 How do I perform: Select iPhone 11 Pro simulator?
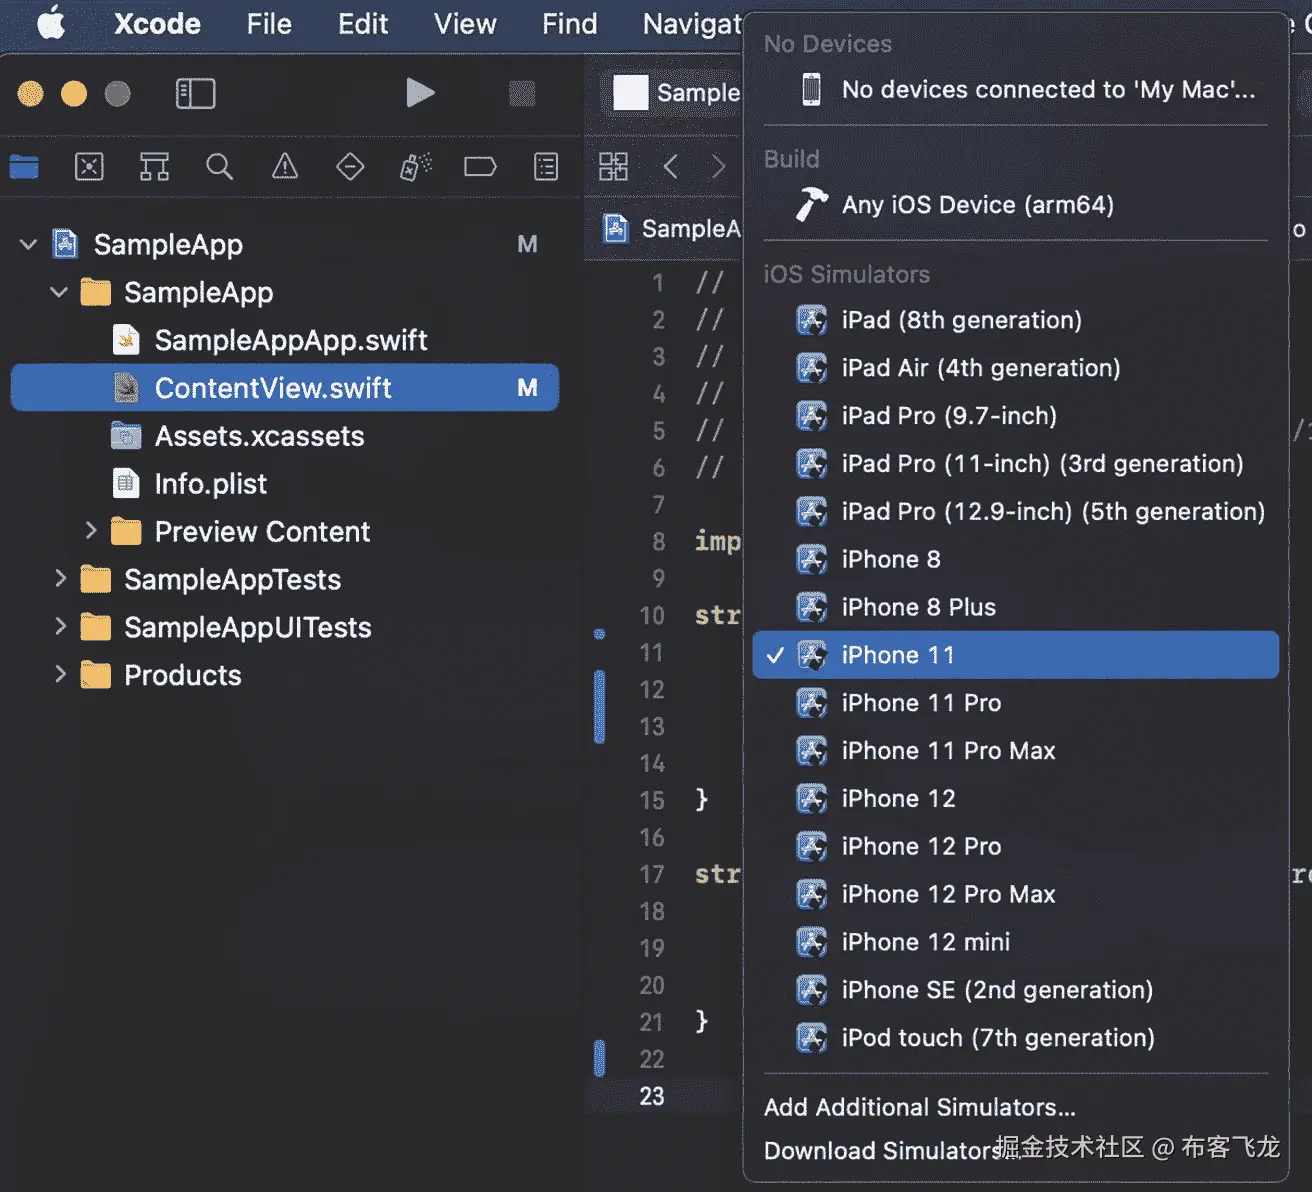click(x=1016, y=703)
